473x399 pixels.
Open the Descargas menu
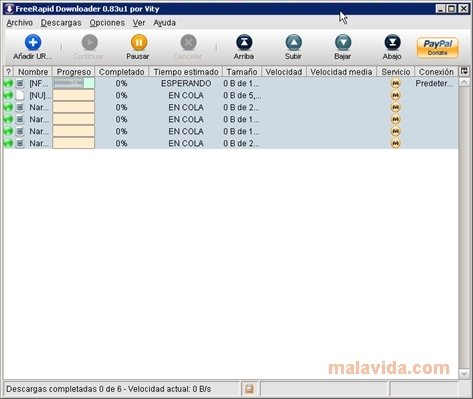point(61,23)
